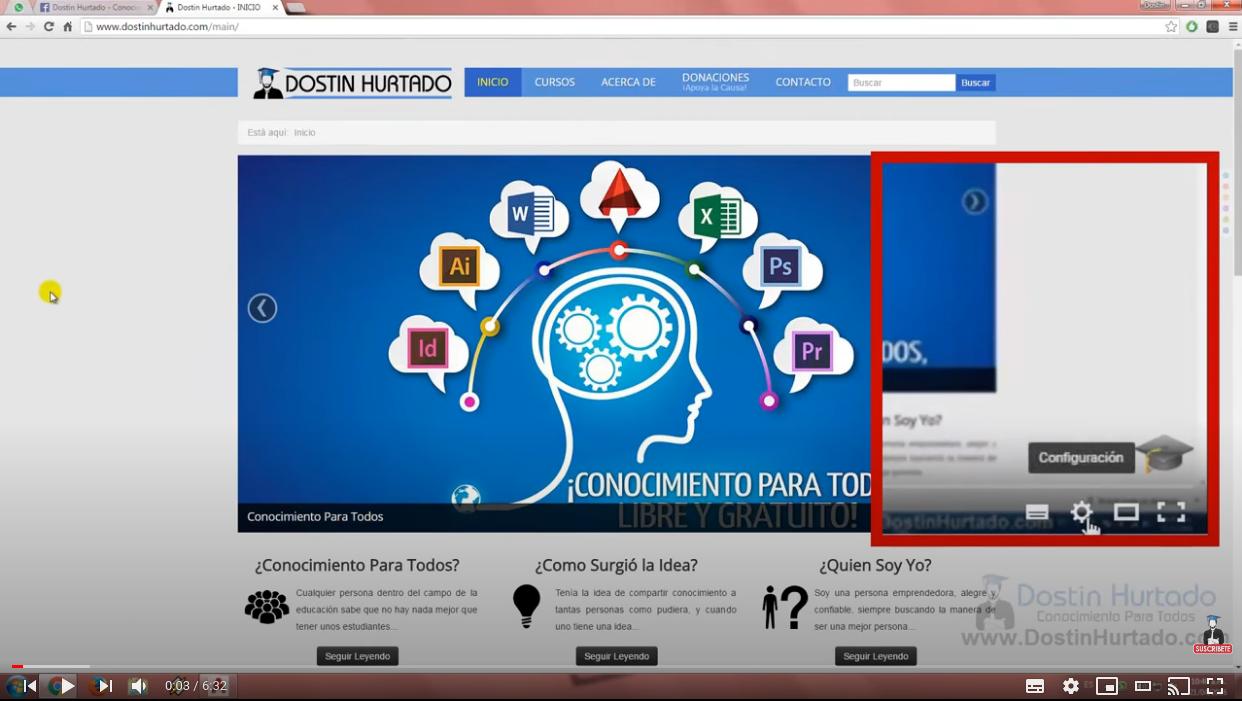
Task: Click the InDesign Id icon in slide
Action: [427, 349]
